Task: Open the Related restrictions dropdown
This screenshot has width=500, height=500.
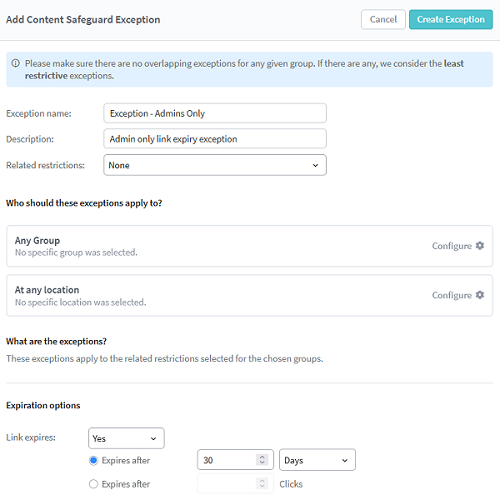Action: 215,165
